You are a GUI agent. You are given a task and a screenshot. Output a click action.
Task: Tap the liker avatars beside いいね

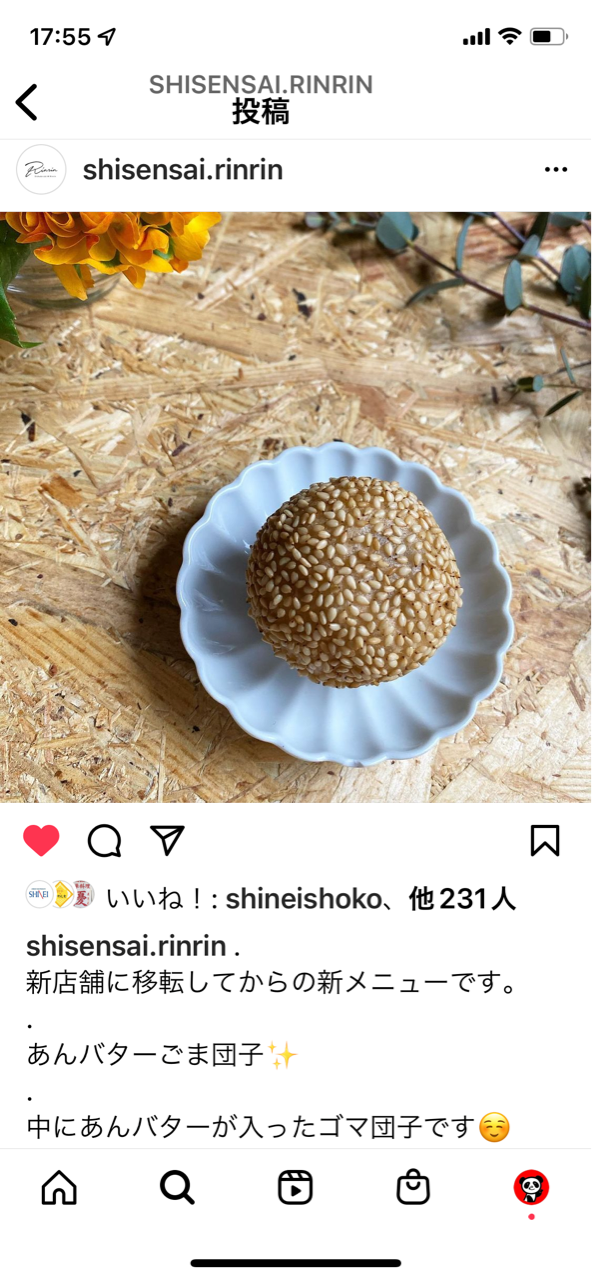[x=60, y=896]
